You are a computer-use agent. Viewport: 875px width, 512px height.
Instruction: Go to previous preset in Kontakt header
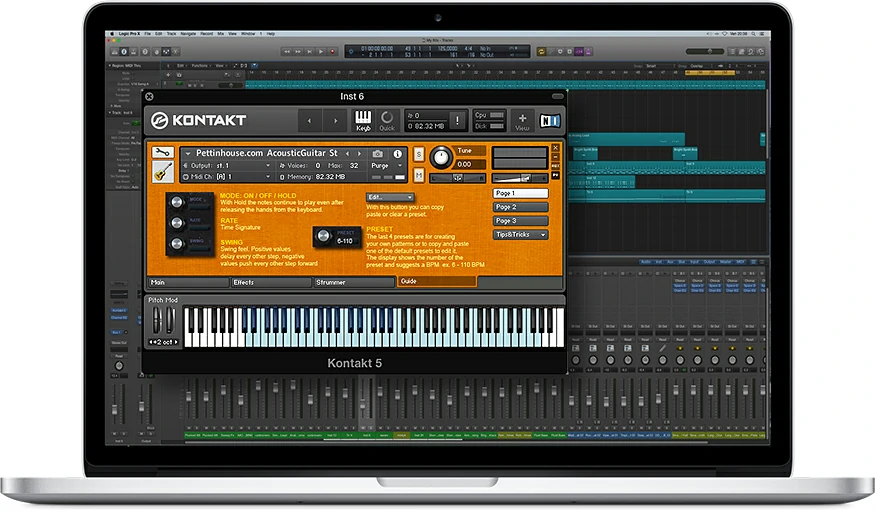pyautogui.click(x=309, y=120)
